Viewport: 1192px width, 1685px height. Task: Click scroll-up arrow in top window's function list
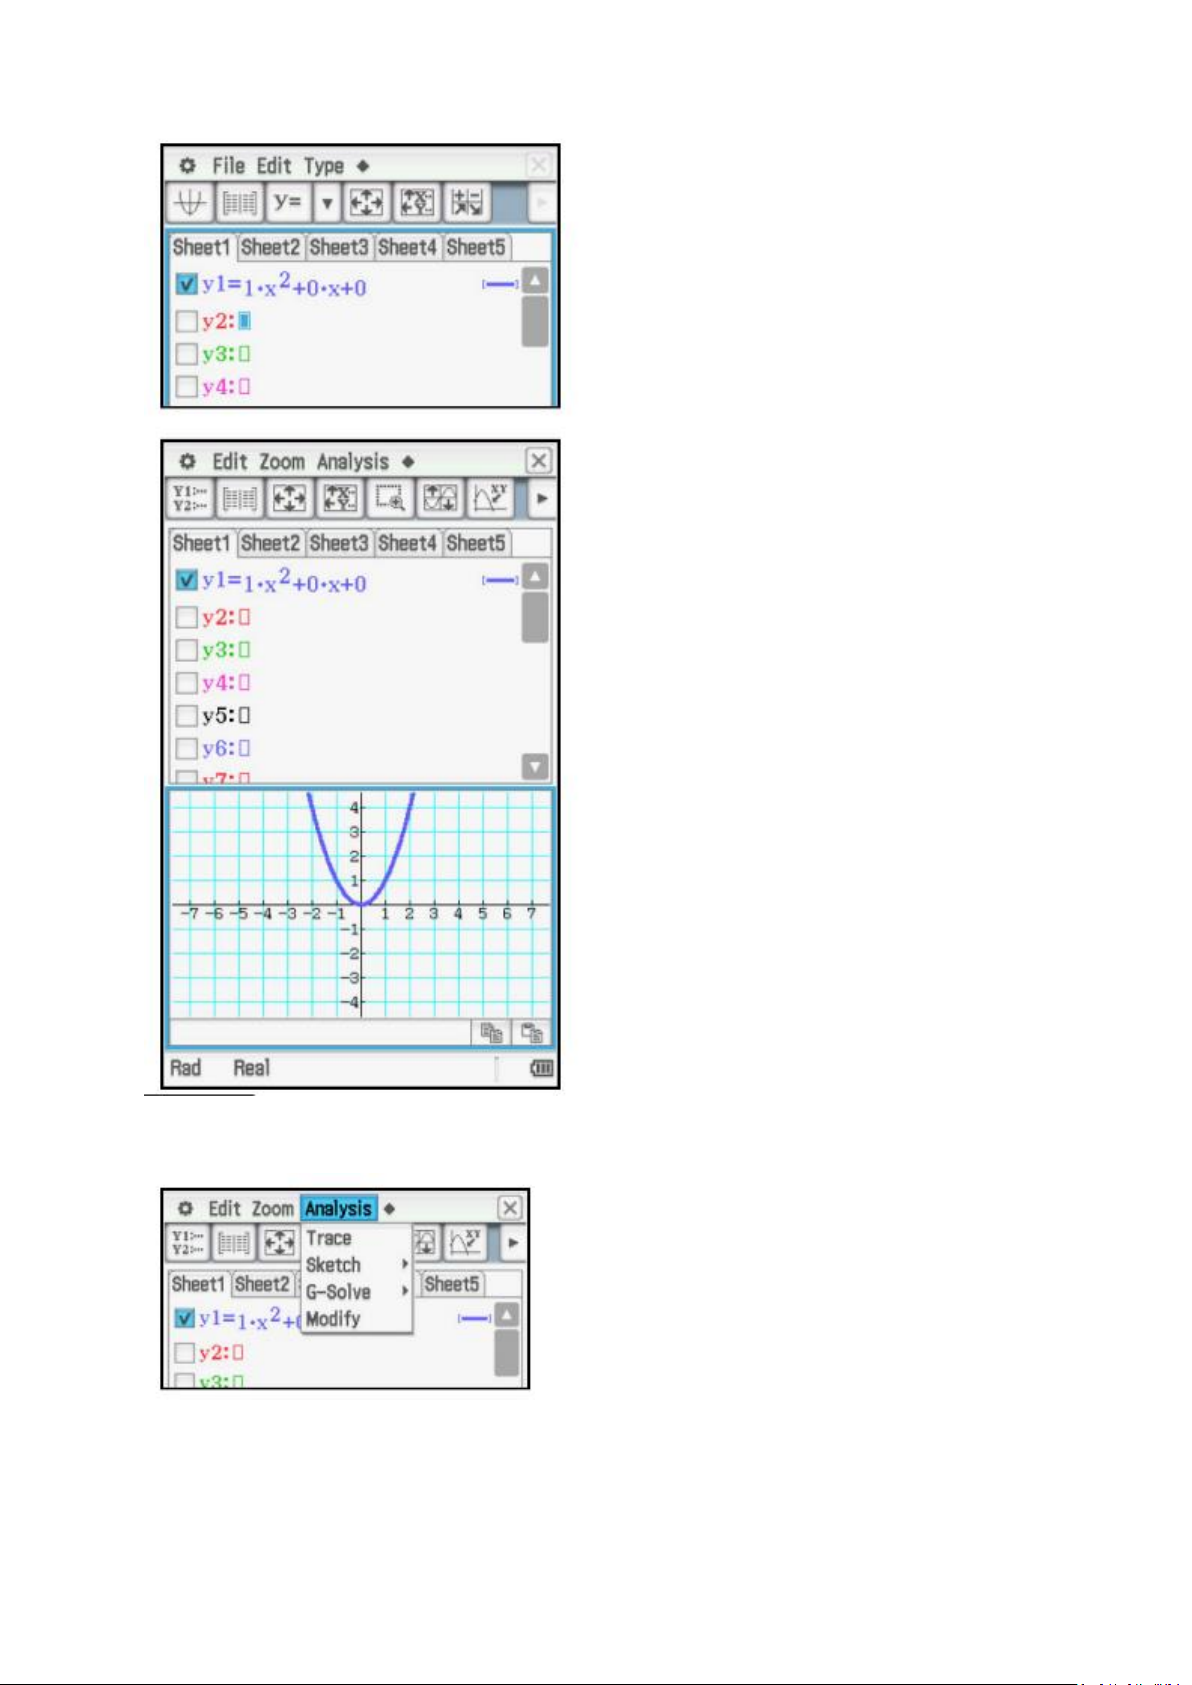pos(535,281)
